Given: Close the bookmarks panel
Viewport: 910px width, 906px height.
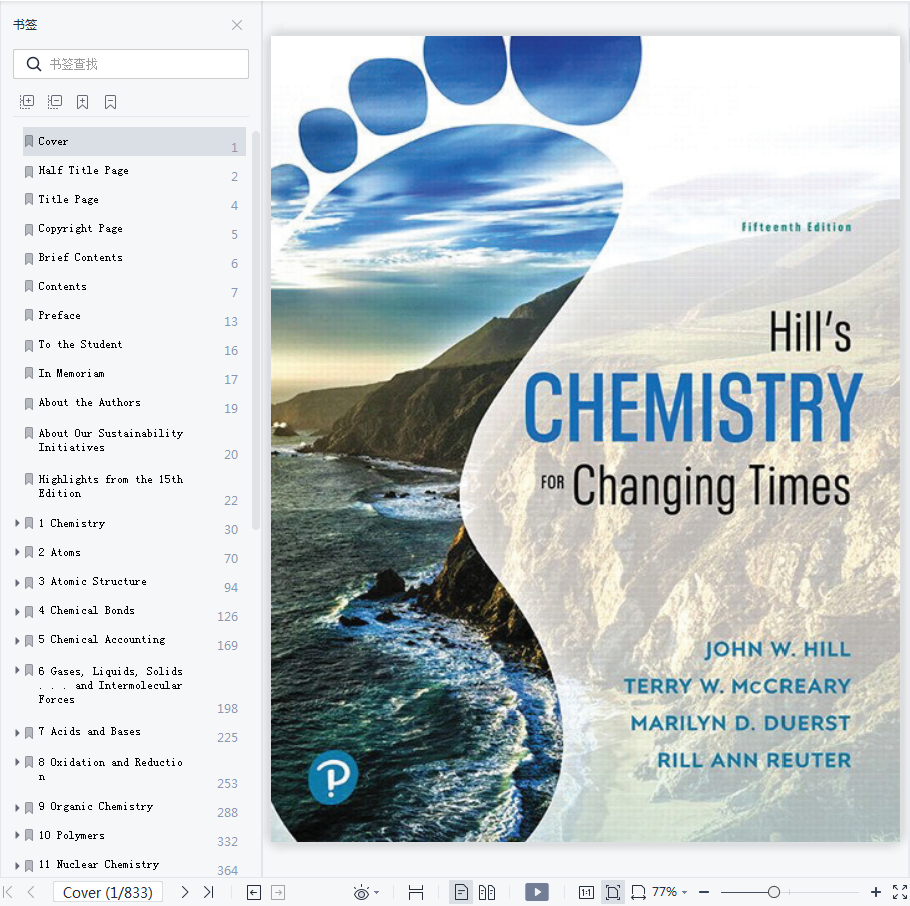Looking at the screenshot, I should 237,25.
